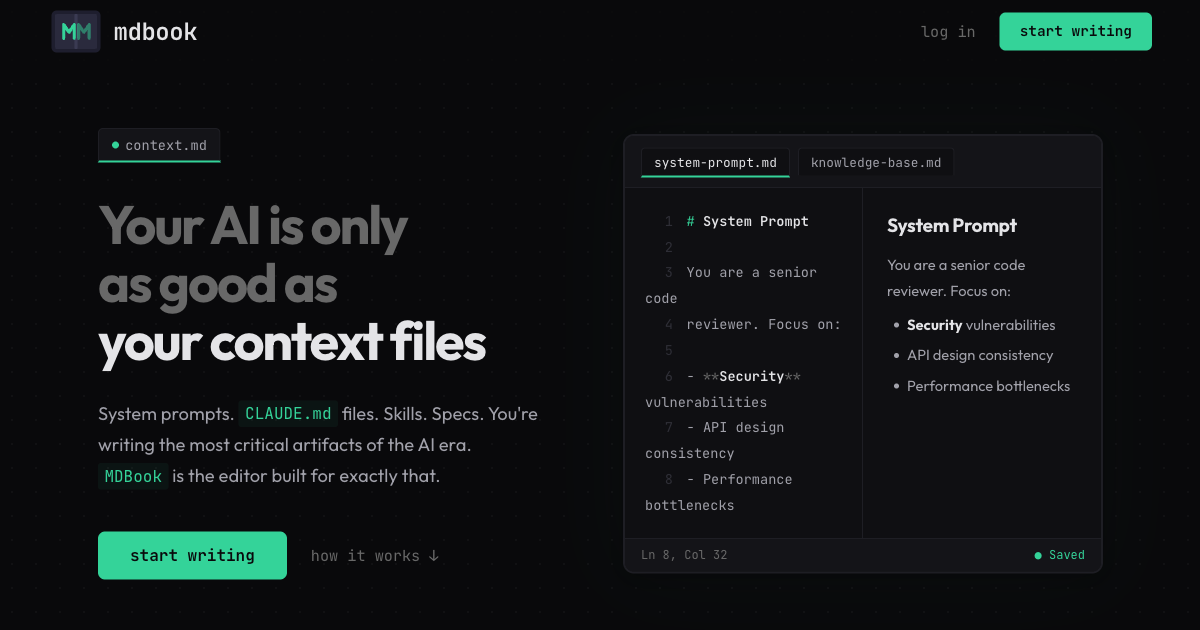Viewport: 1200px width, 630px height.
Task: Open the mdbook brand name link
Action: (156, 32)
